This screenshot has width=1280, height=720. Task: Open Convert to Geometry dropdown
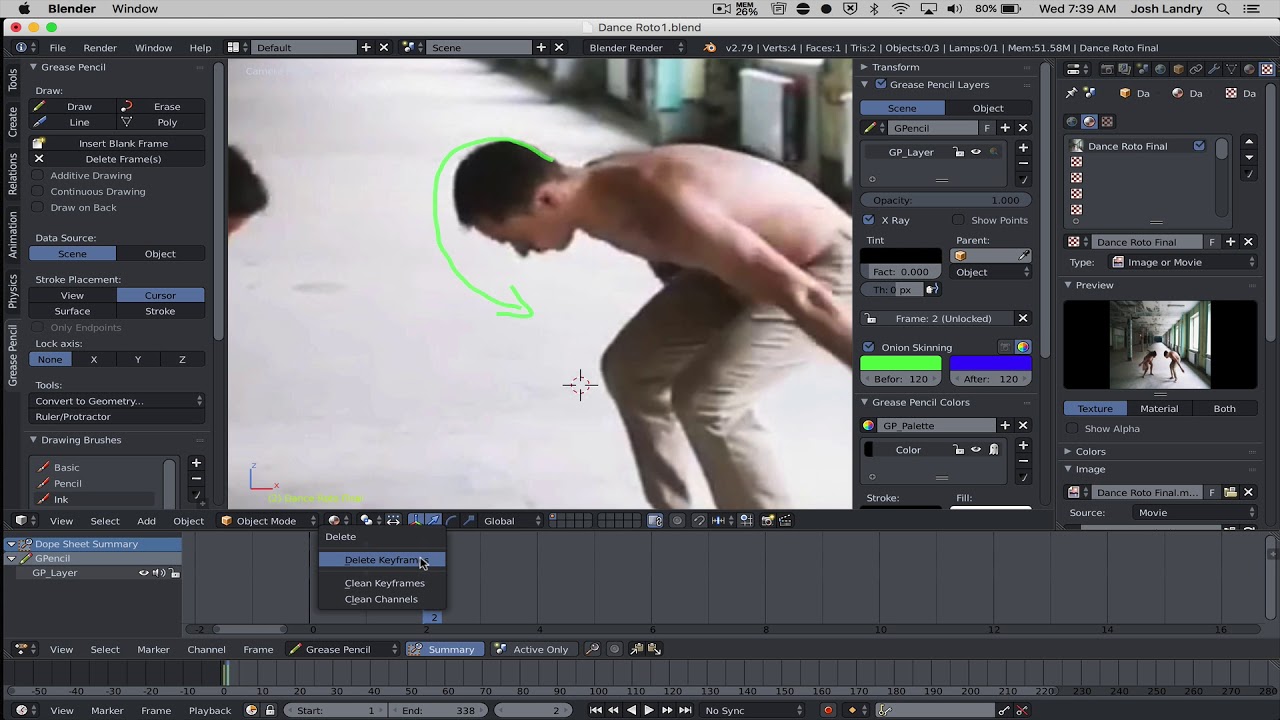click(x=118, y=401)
